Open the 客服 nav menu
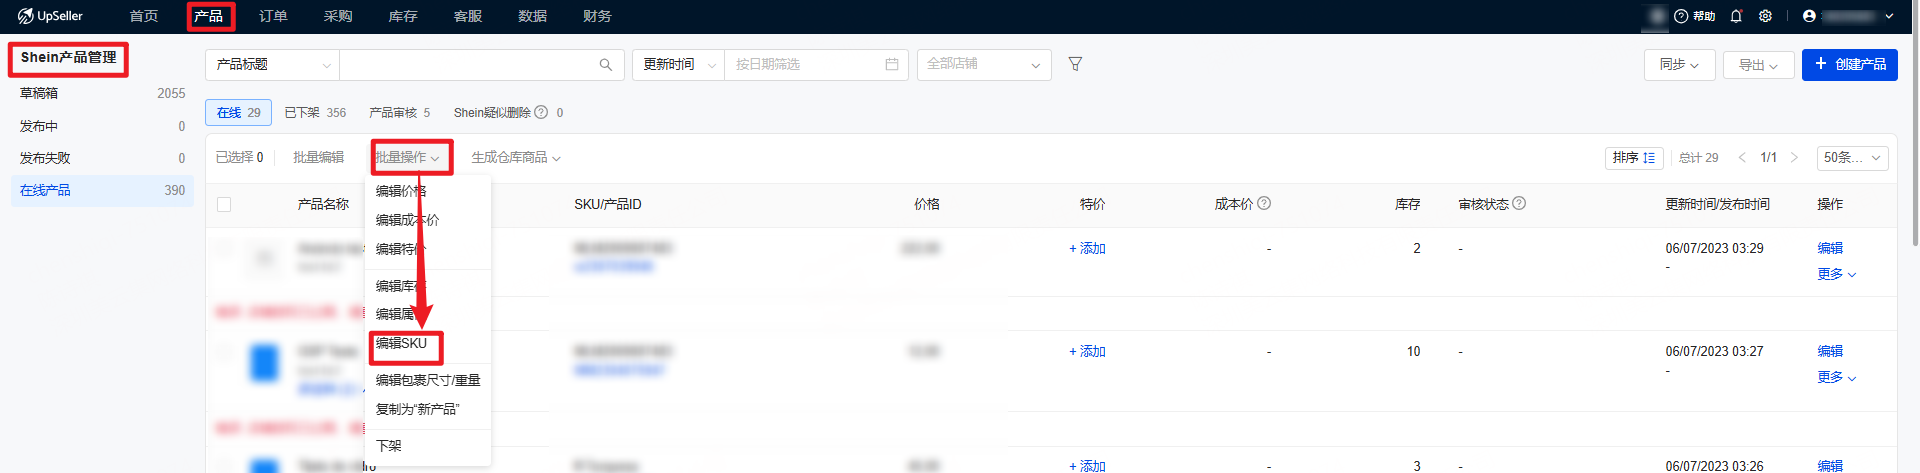 (468, 16)
